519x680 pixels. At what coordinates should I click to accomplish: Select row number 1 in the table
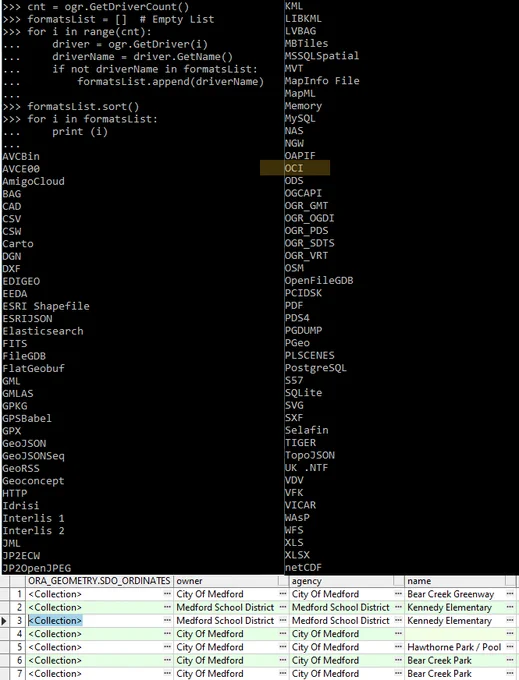(x=18, y=594)
